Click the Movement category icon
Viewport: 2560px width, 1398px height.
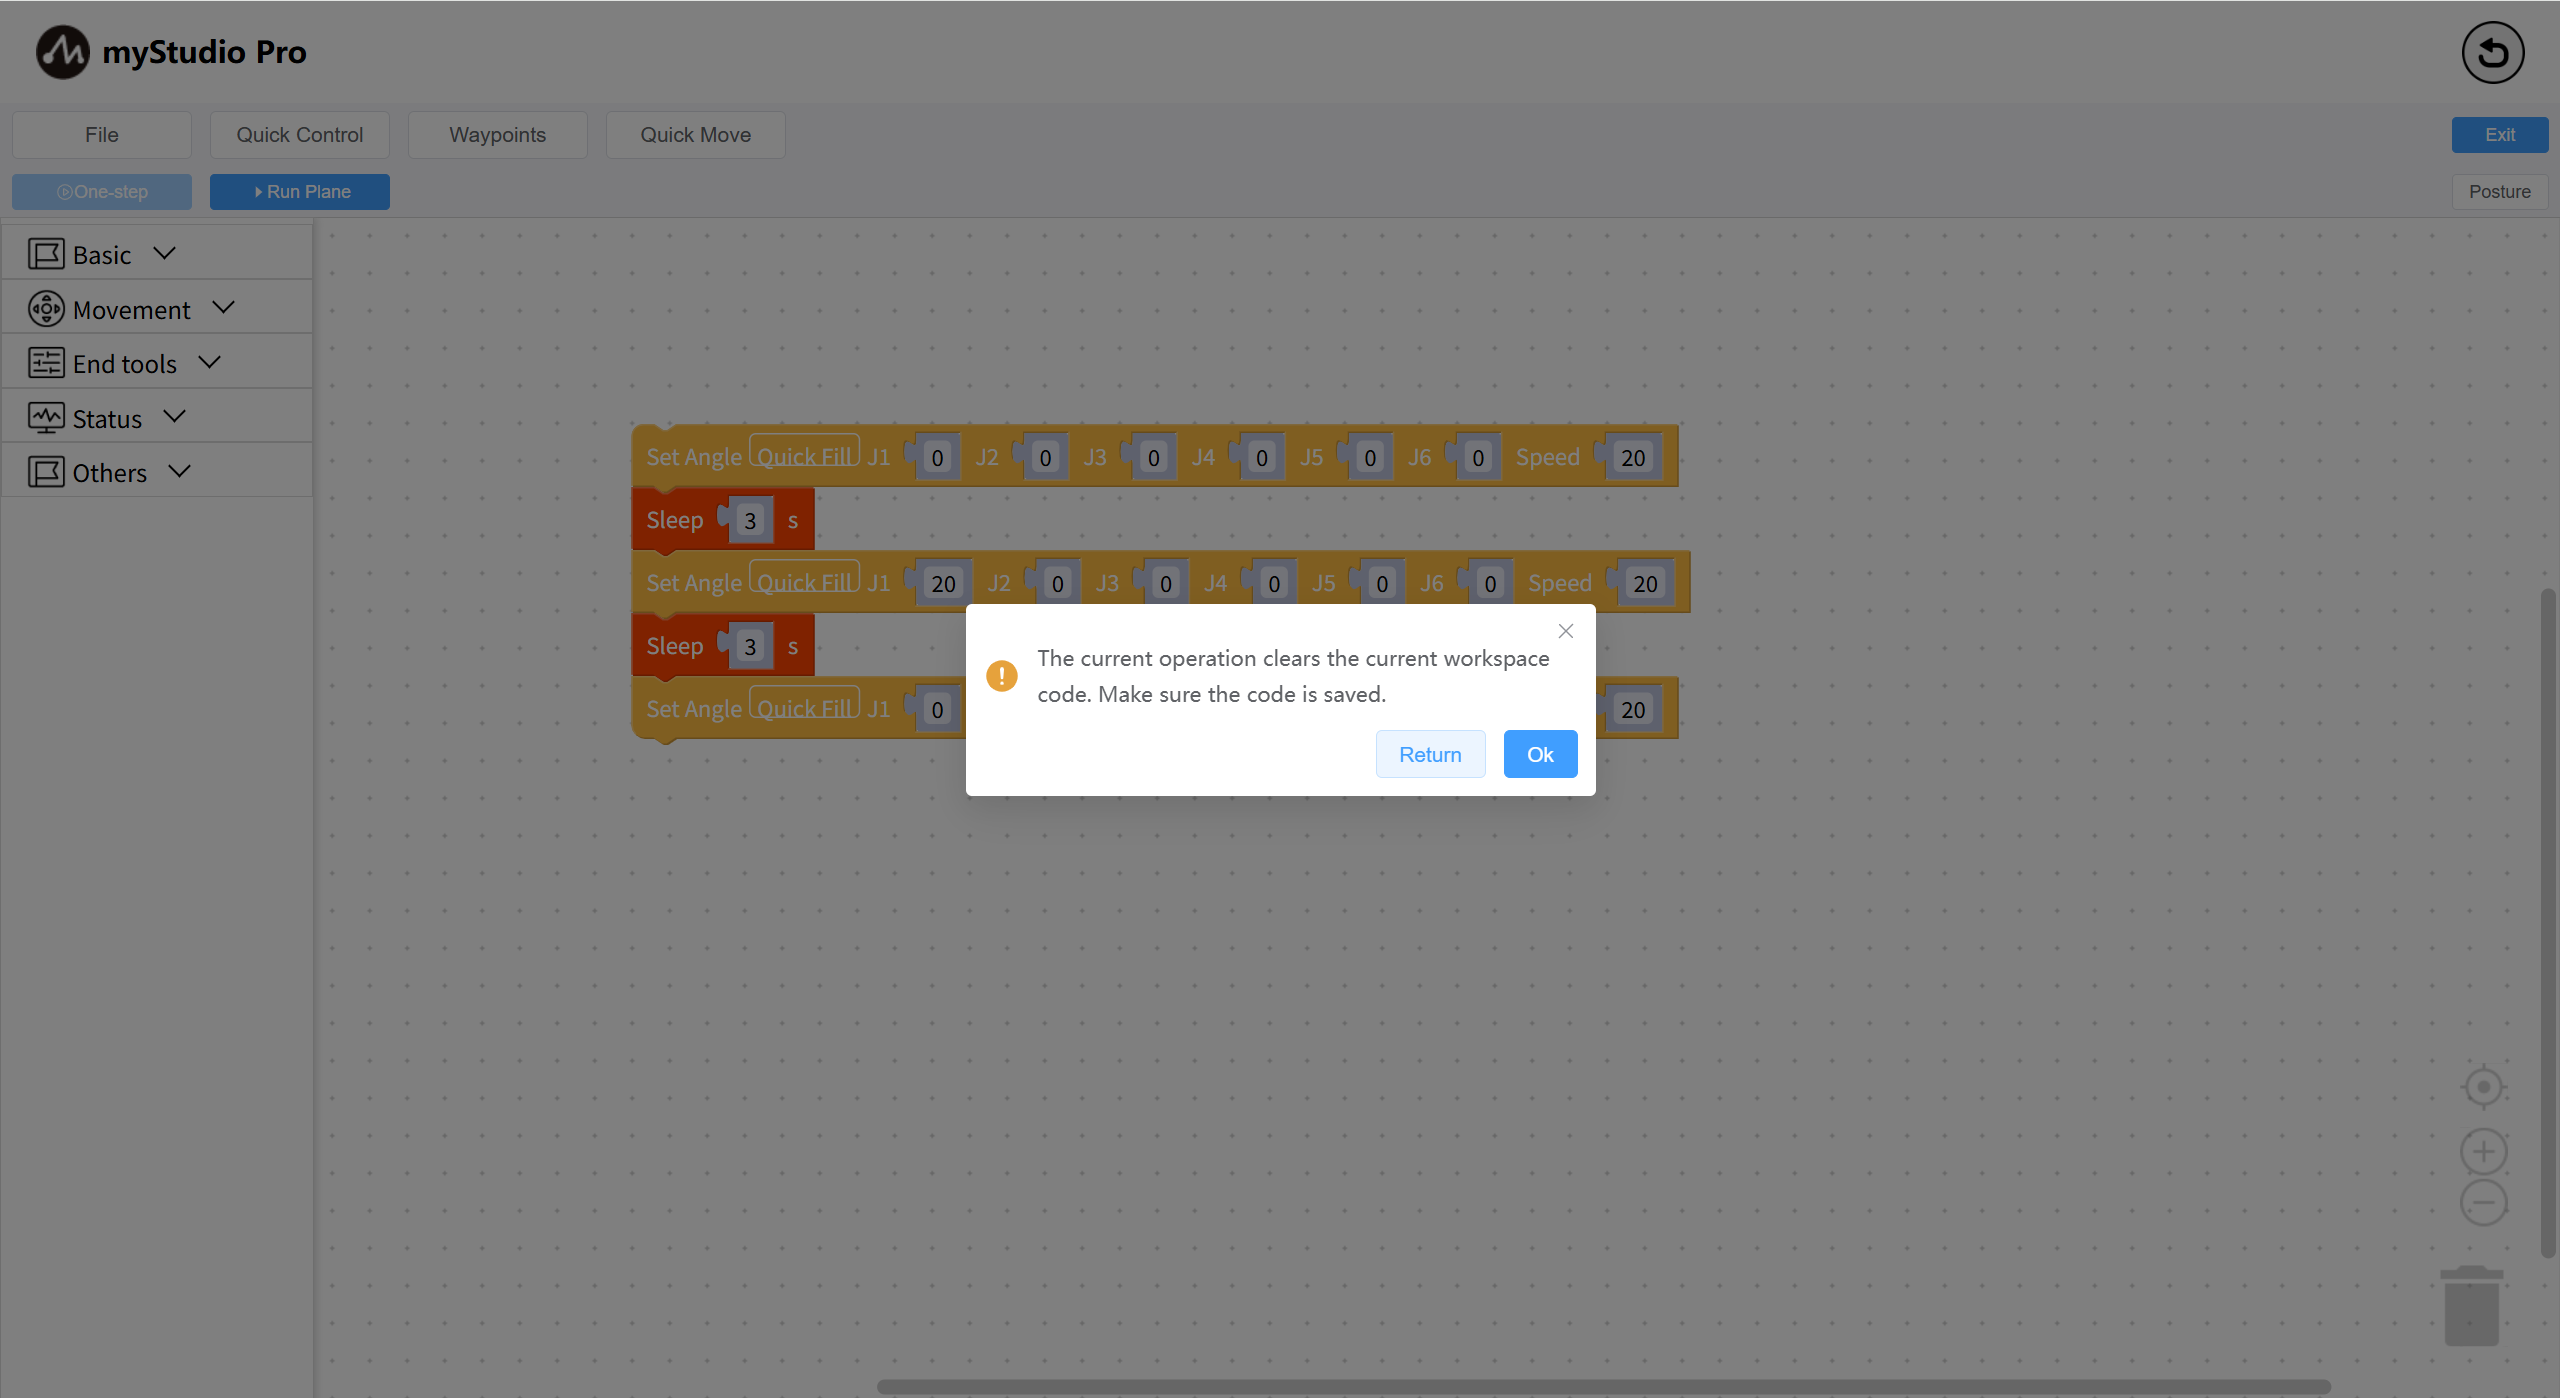click(x=46, y=309)
